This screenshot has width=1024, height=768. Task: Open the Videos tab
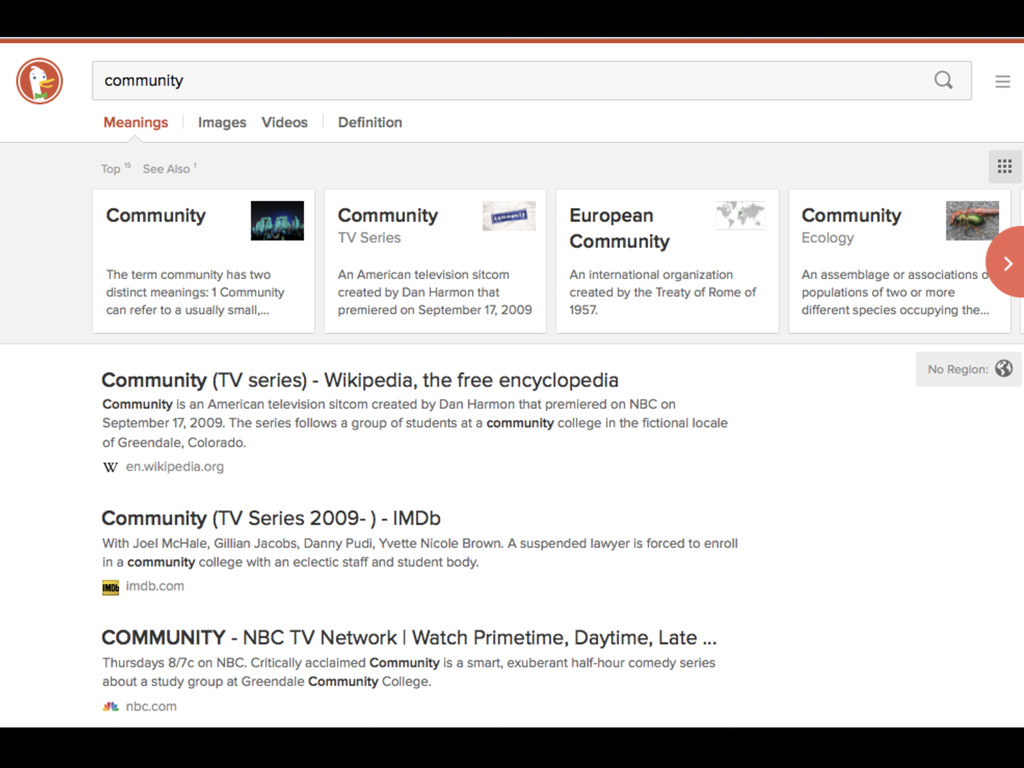[285, 122]
